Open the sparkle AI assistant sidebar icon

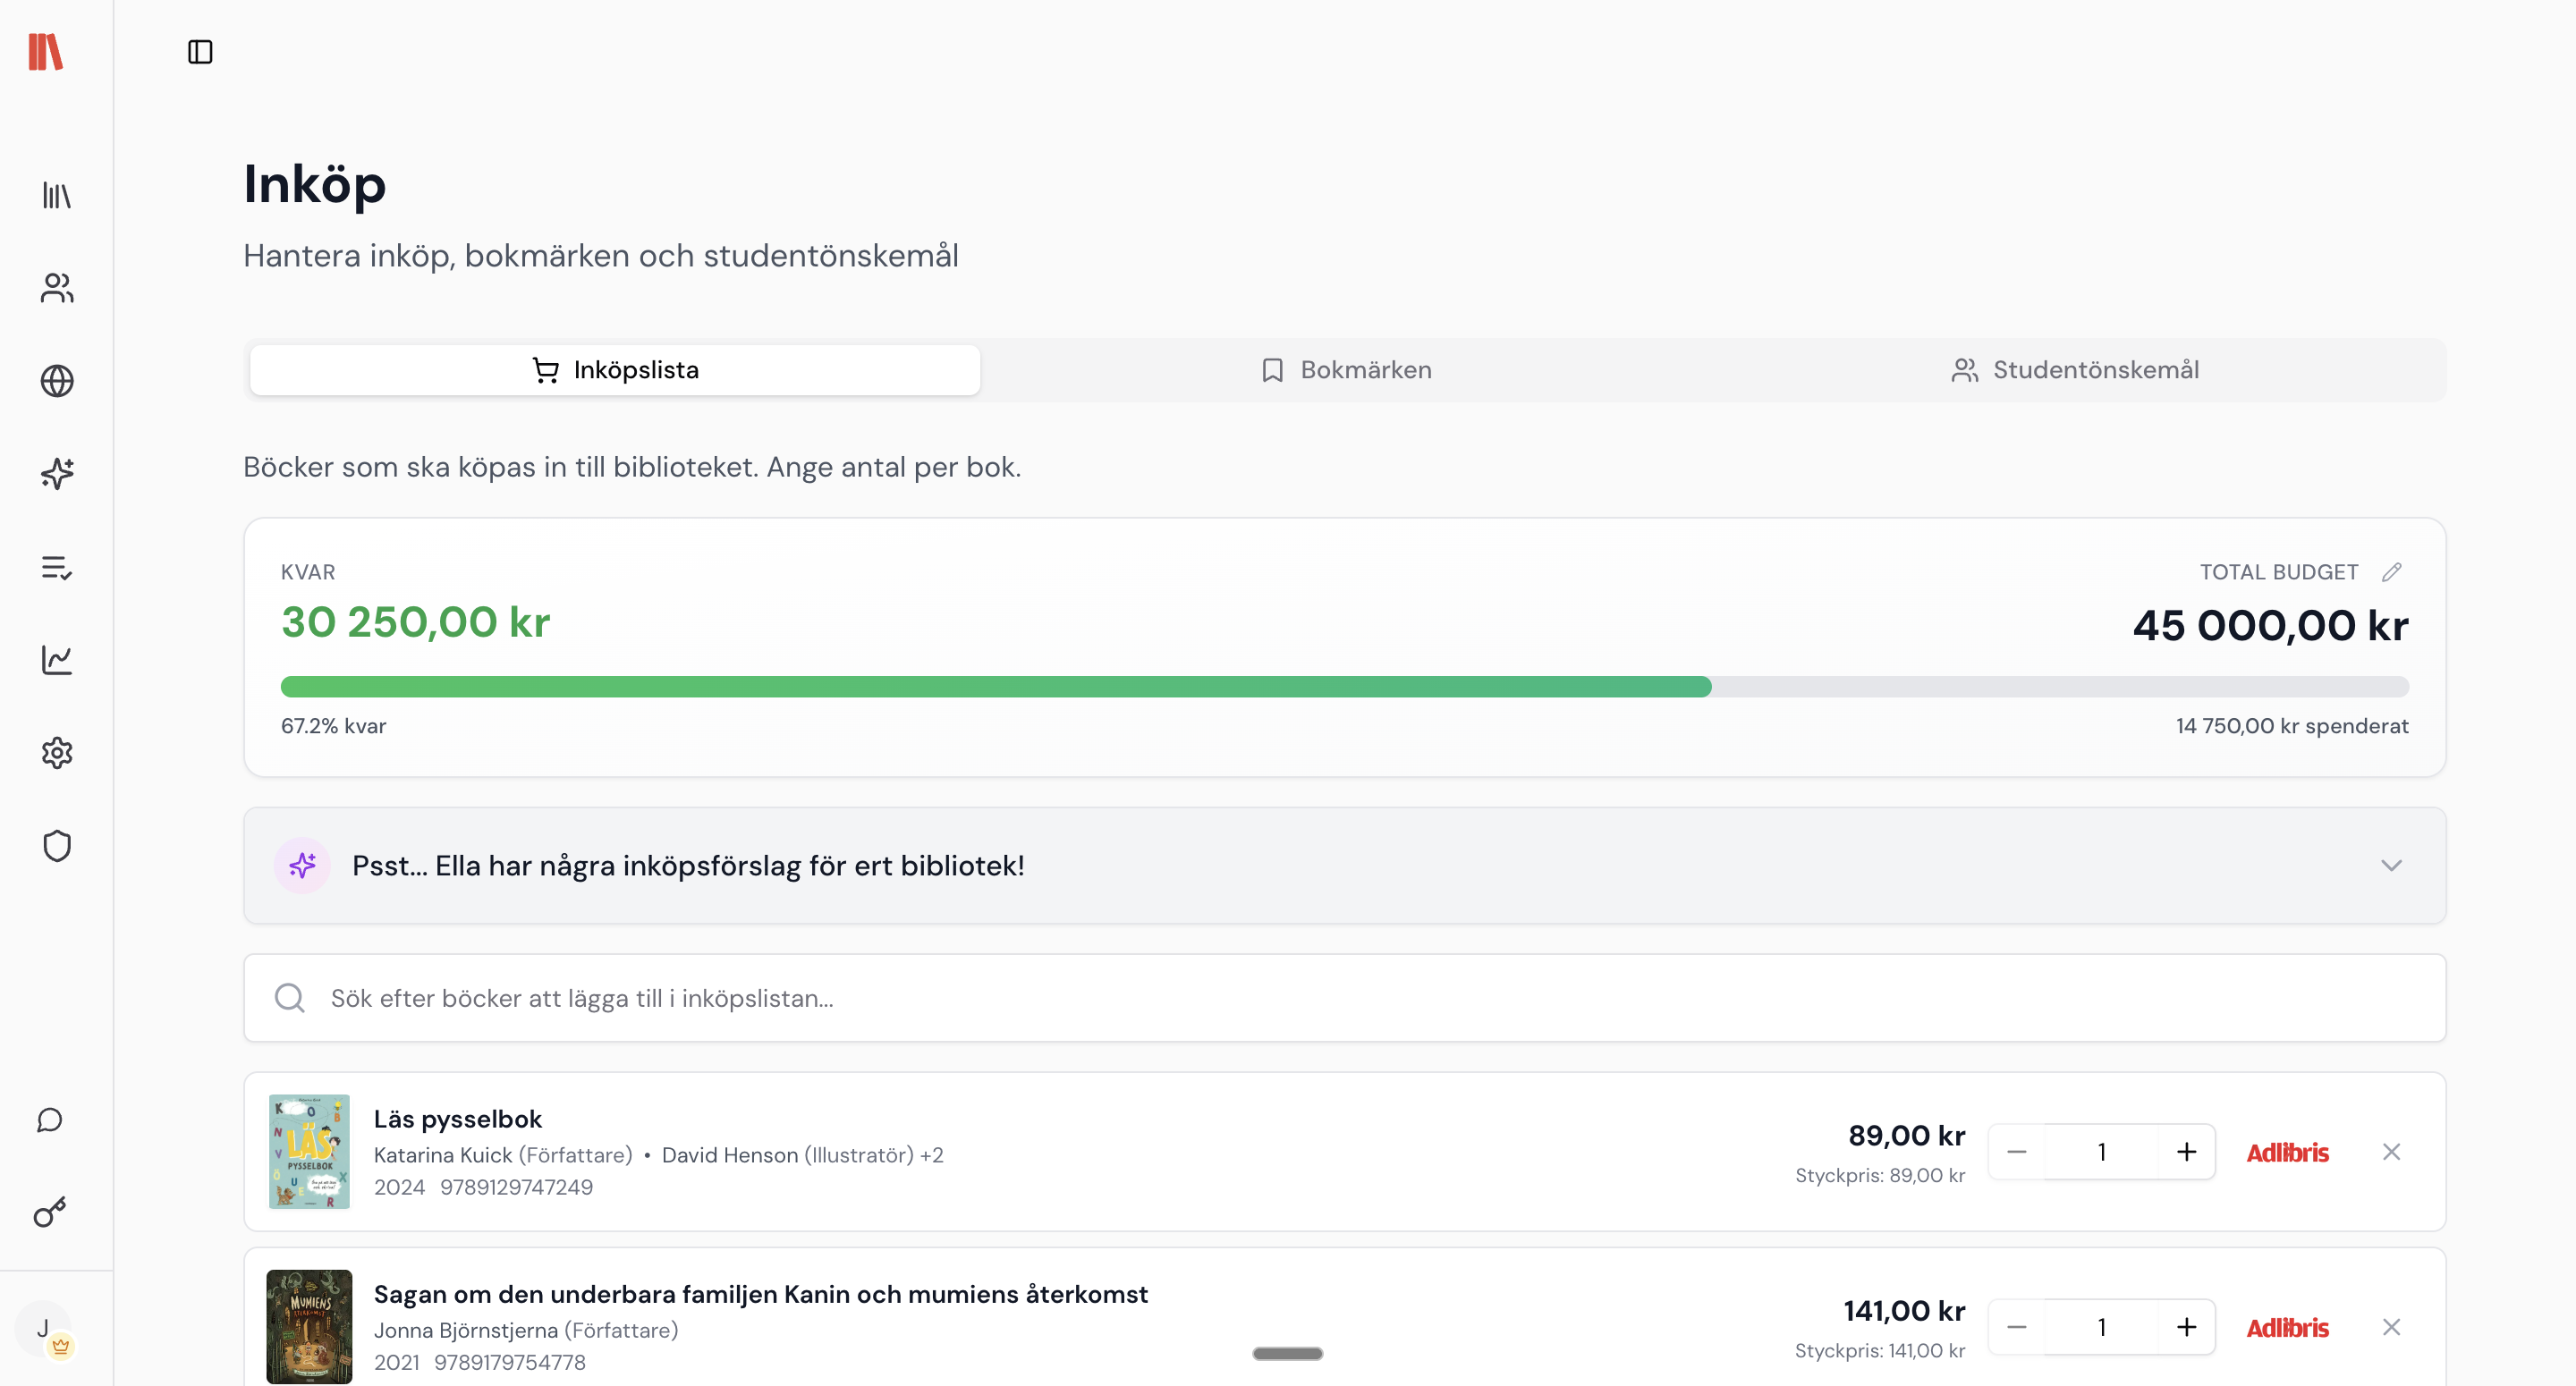[57, 474]
